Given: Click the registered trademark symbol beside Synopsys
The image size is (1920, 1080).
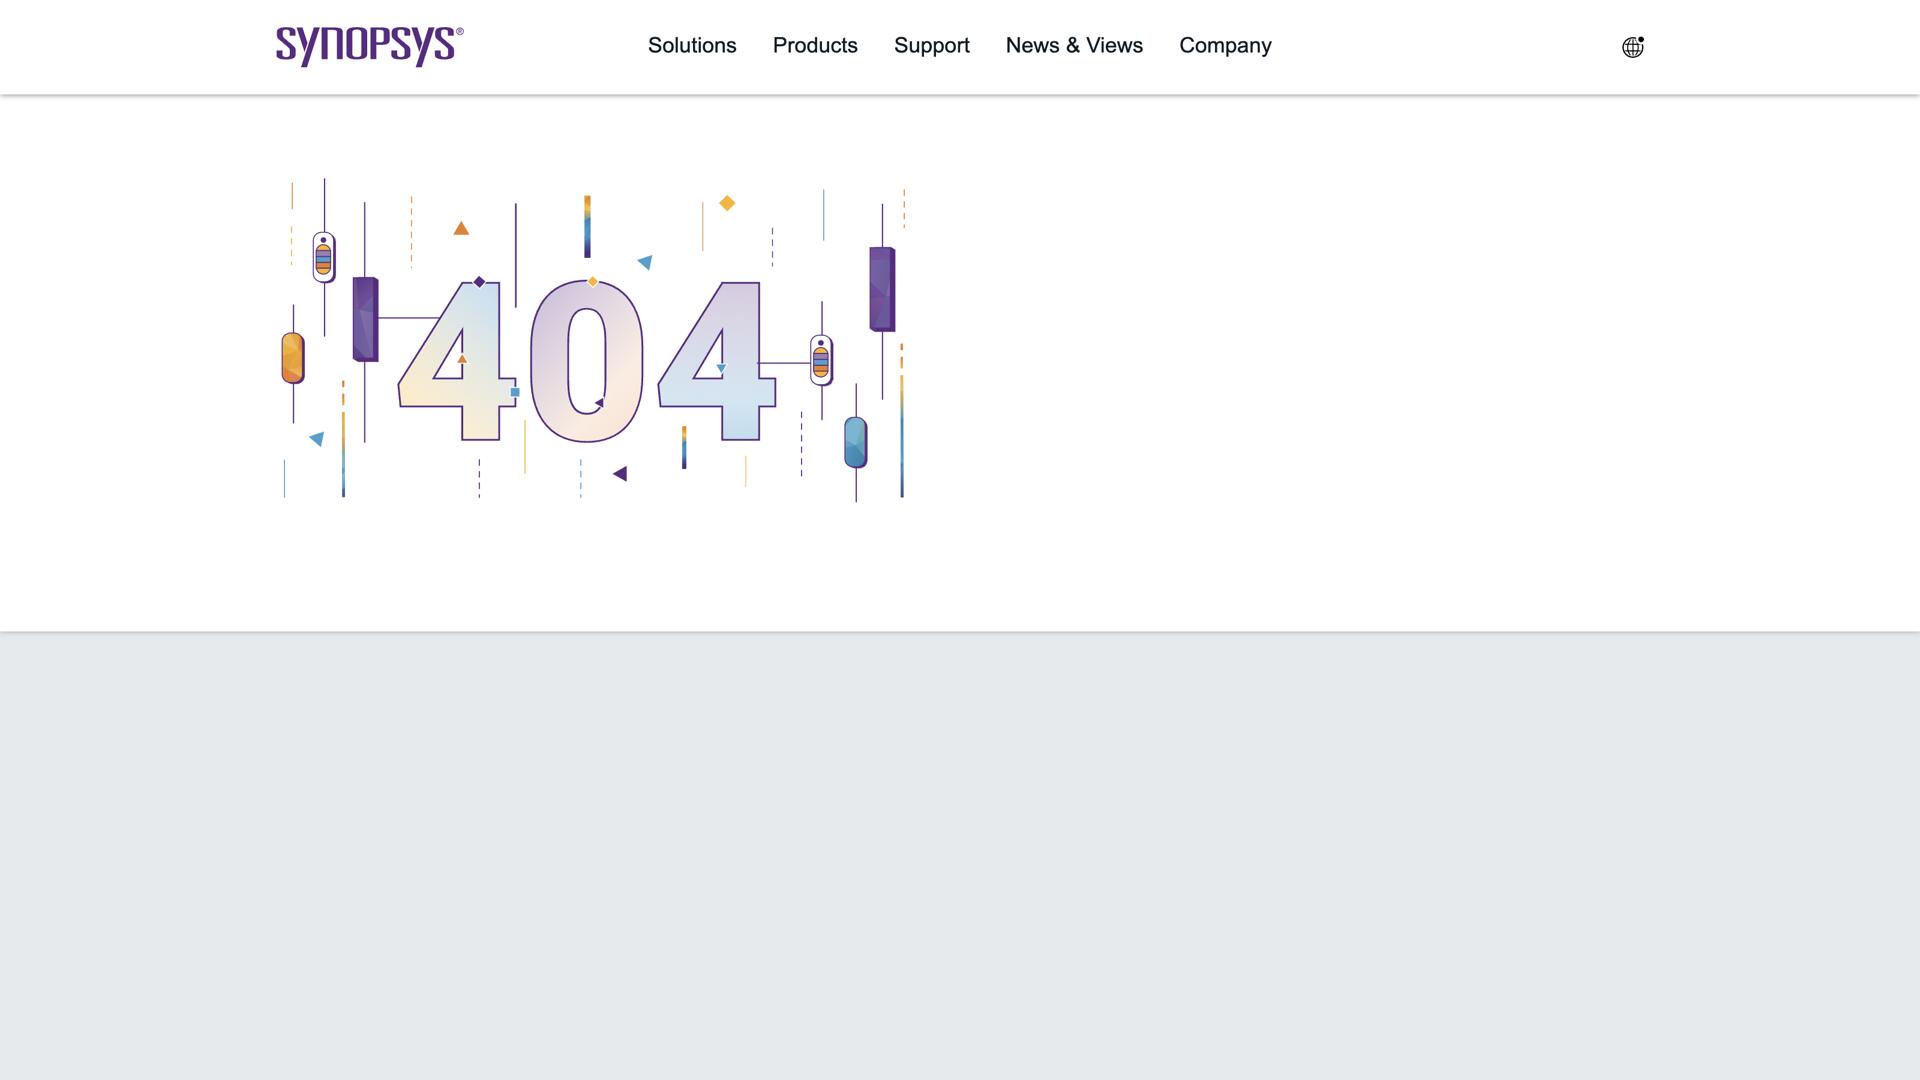Looking at the screenshot, I should 459,31.
